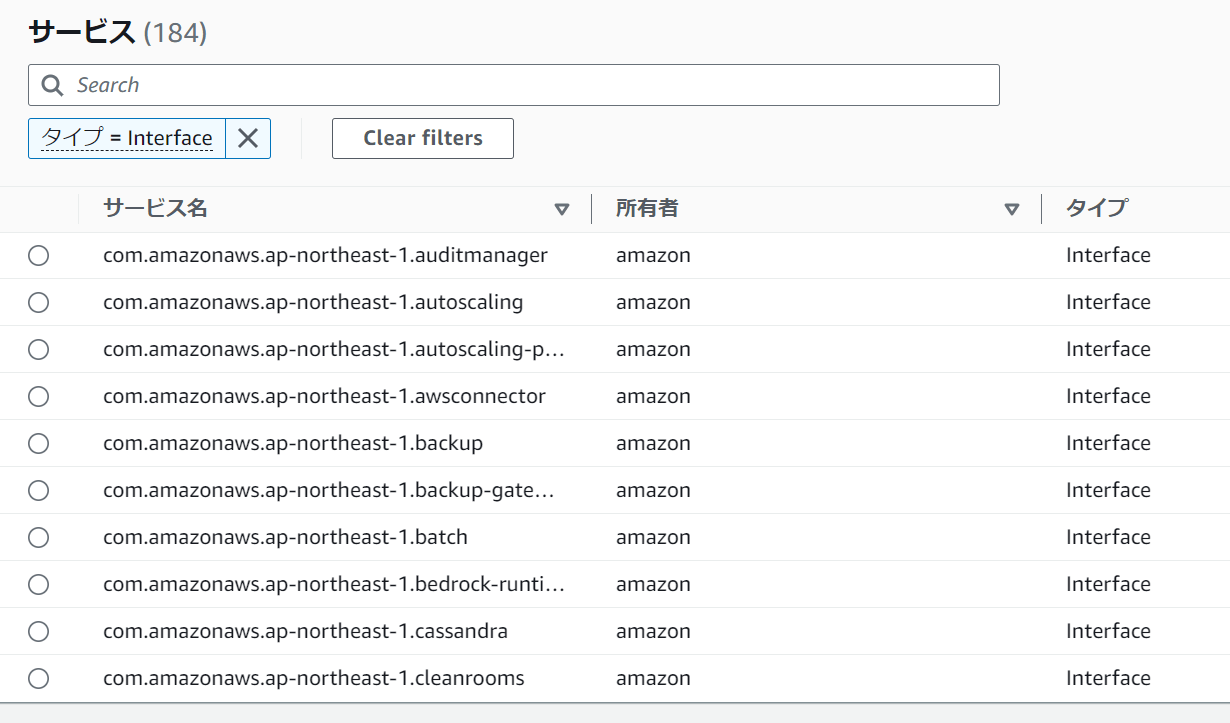The image size is (1230, 723).
Task: Click com.amazonaws.ap-northeast-1.auditmanager service name
Action: point(325,255)
